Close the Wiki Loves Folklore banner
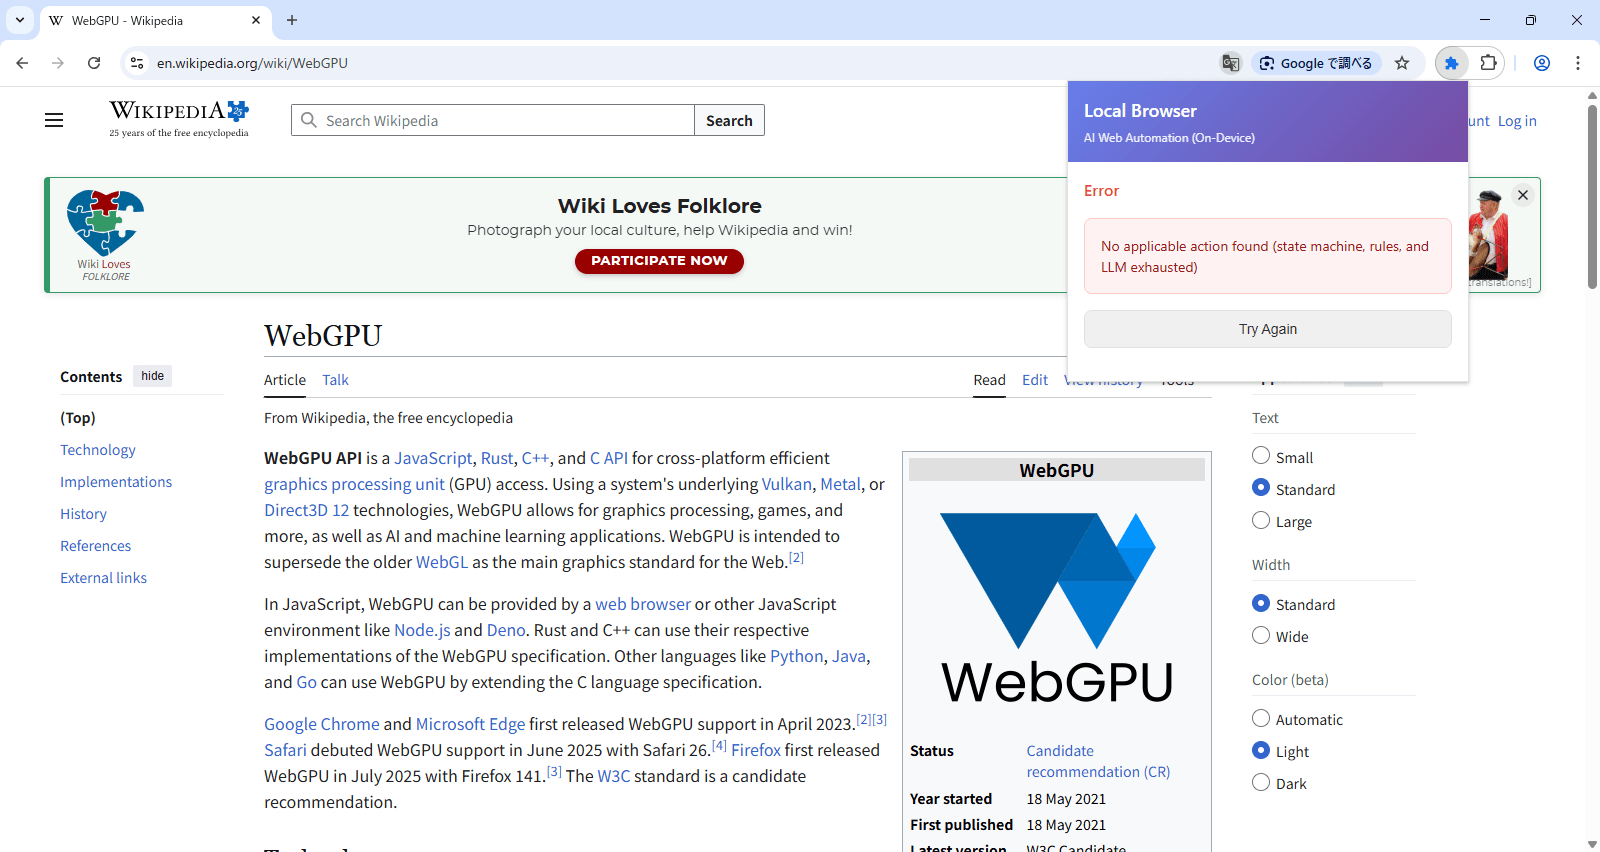Image resolution: width=1600 pixels, height=852 pixels. click(1523, 195)
